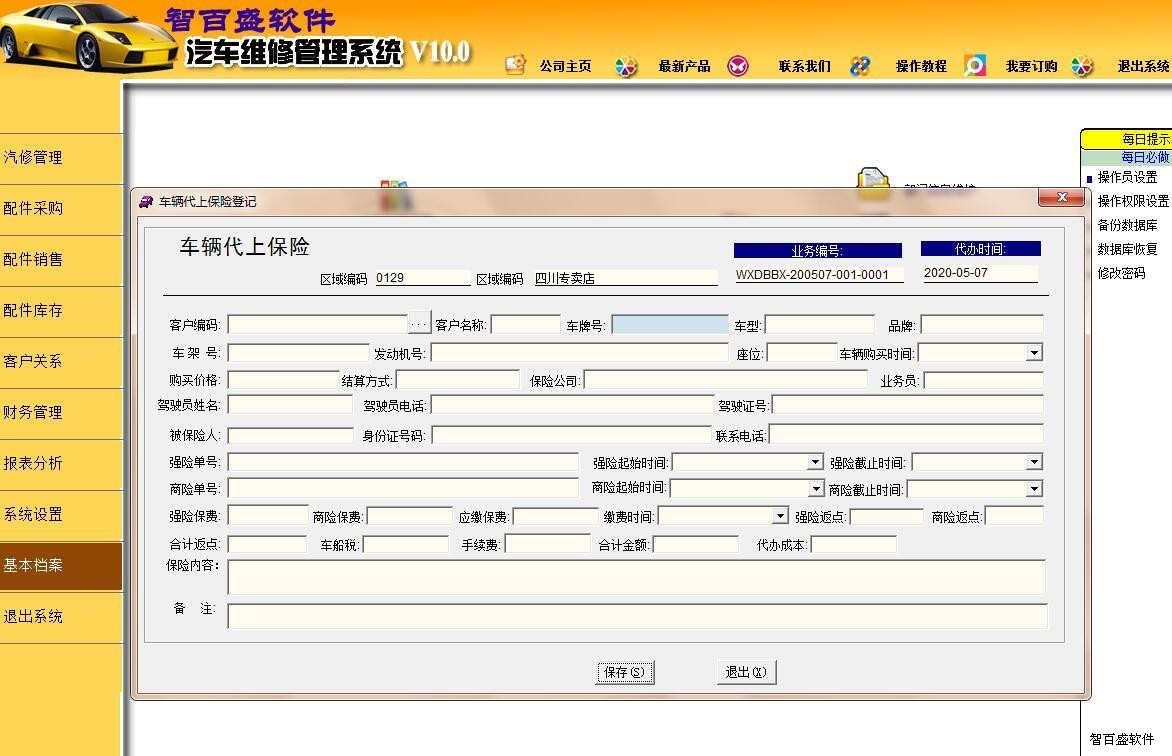1172x756 pixels.
Task: Open the 商险截止时间 dropdown
Action: click(1034, 489)
